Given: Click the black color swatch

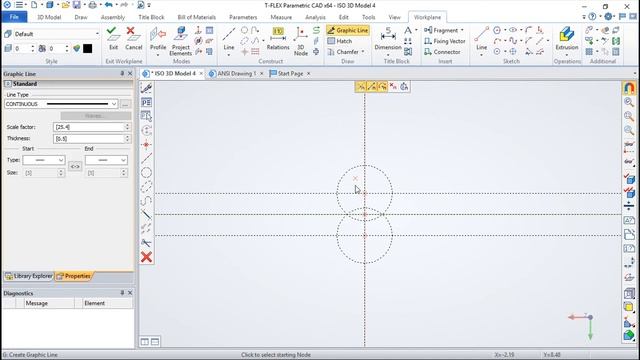Looking at the screenshot, I should click(x=87, y=48).
